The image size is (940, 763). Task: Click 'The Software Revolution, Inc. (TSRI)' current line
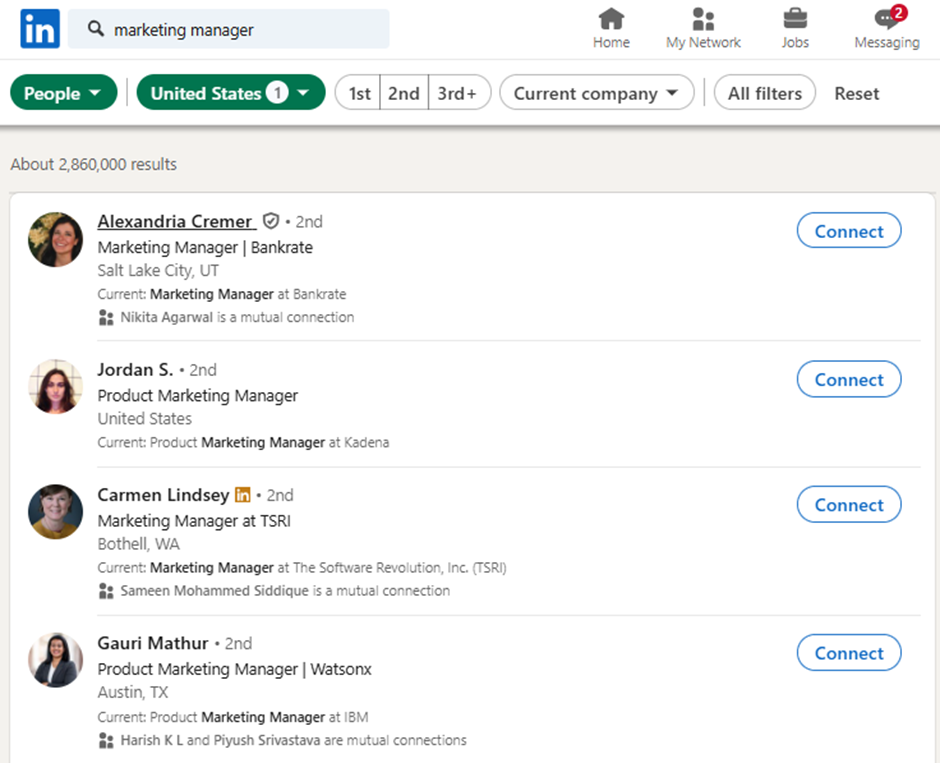coord(302,568)
